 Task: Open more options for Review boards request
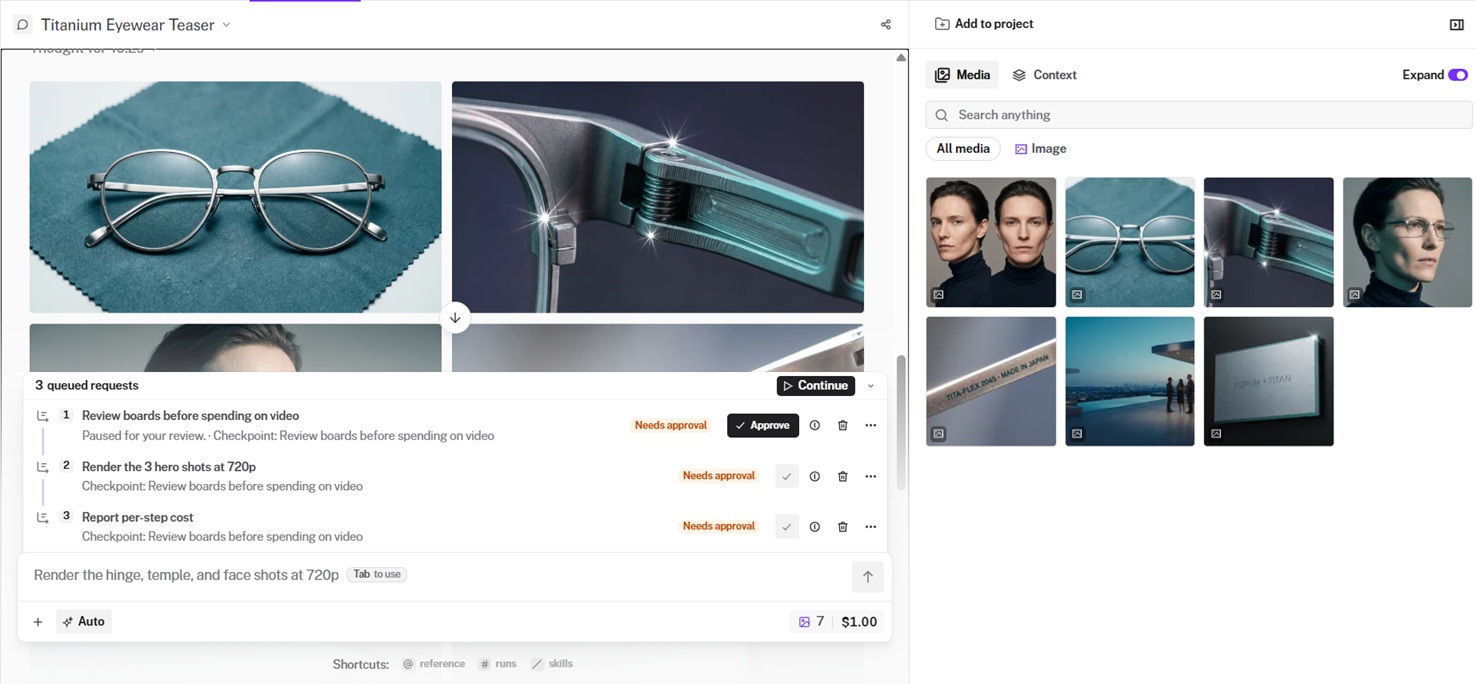coord(871,425)
